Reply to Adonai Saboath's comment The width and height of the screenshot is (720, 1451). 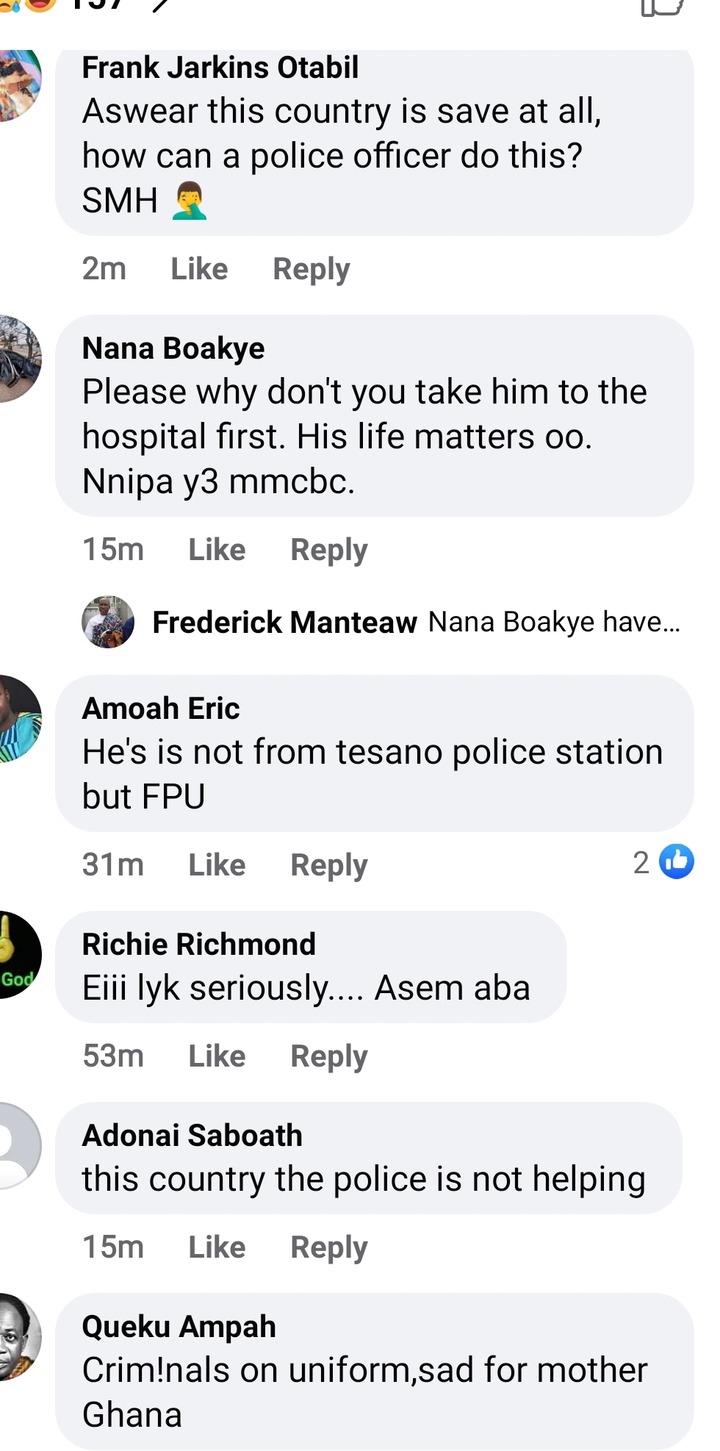tap(328, 1247)
